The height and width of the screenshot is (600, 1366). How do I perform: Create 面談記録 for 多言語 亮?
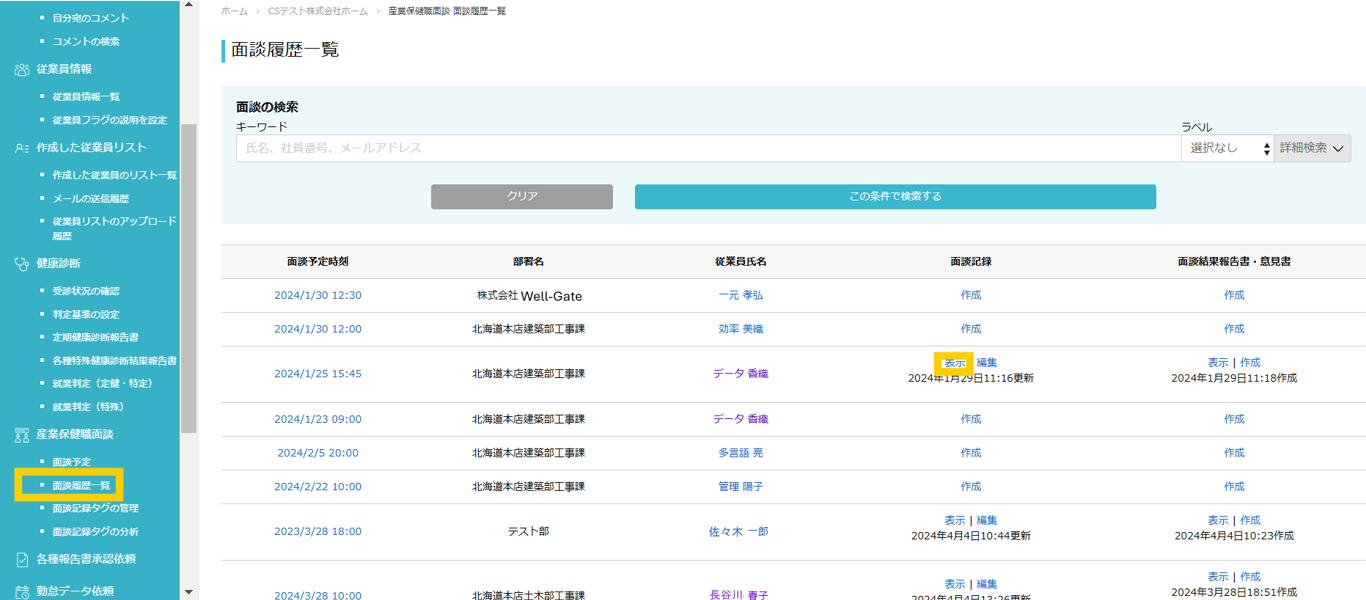coord(971,453)
